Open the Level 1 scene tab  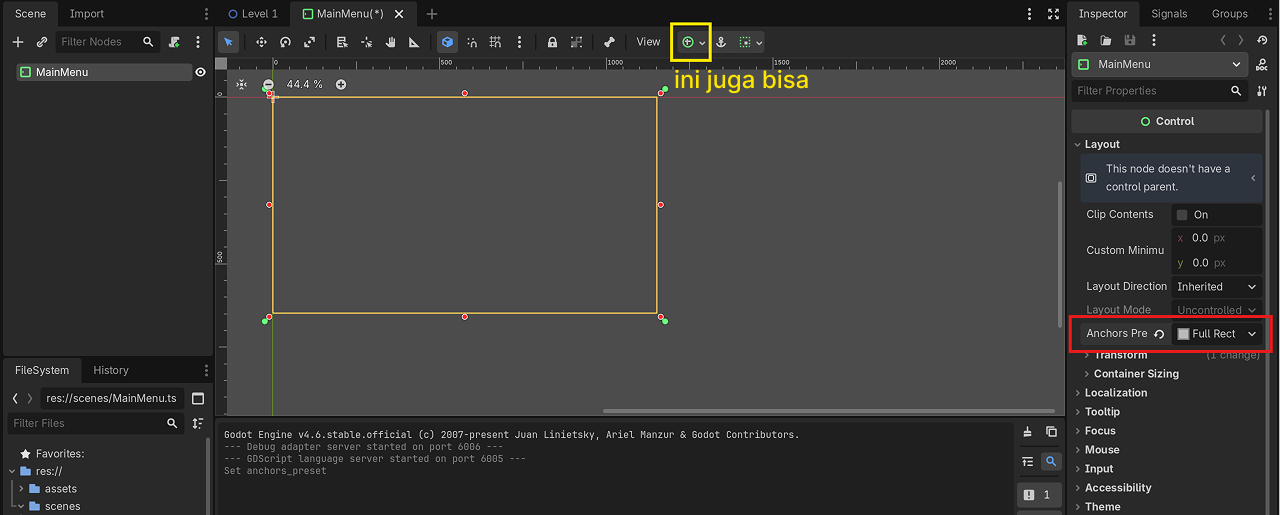click(252, 14)
